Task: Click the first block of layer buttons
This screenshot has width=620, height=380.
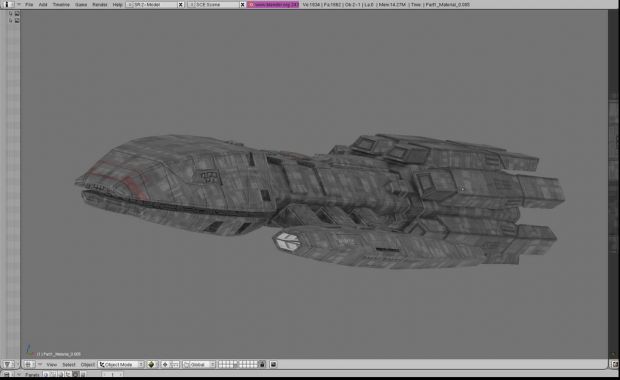Action: [228, 364]
